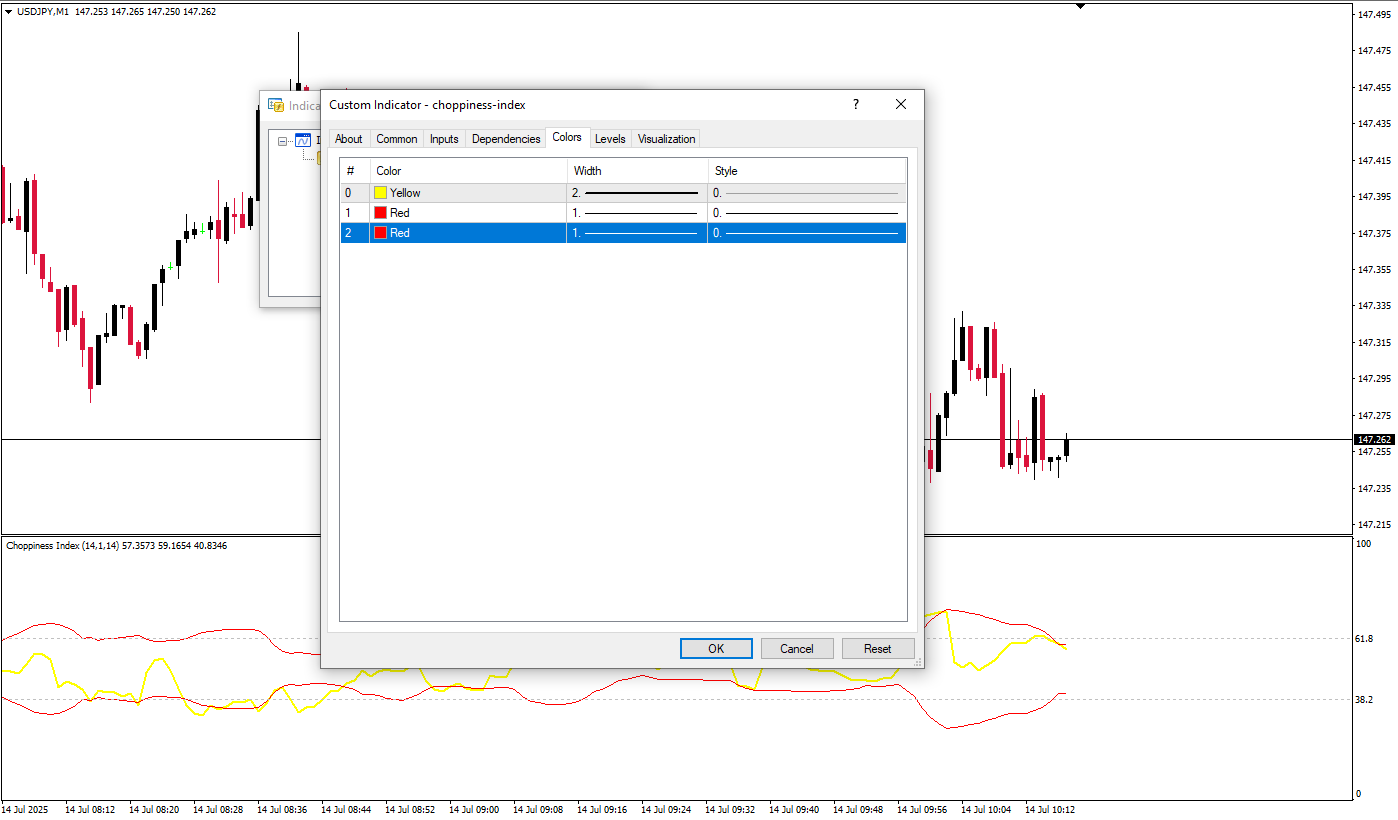Click the Indicators list window title icon
Viewport: 1398px width, 820px height.
pyautogui.click(x=276, y=106)
